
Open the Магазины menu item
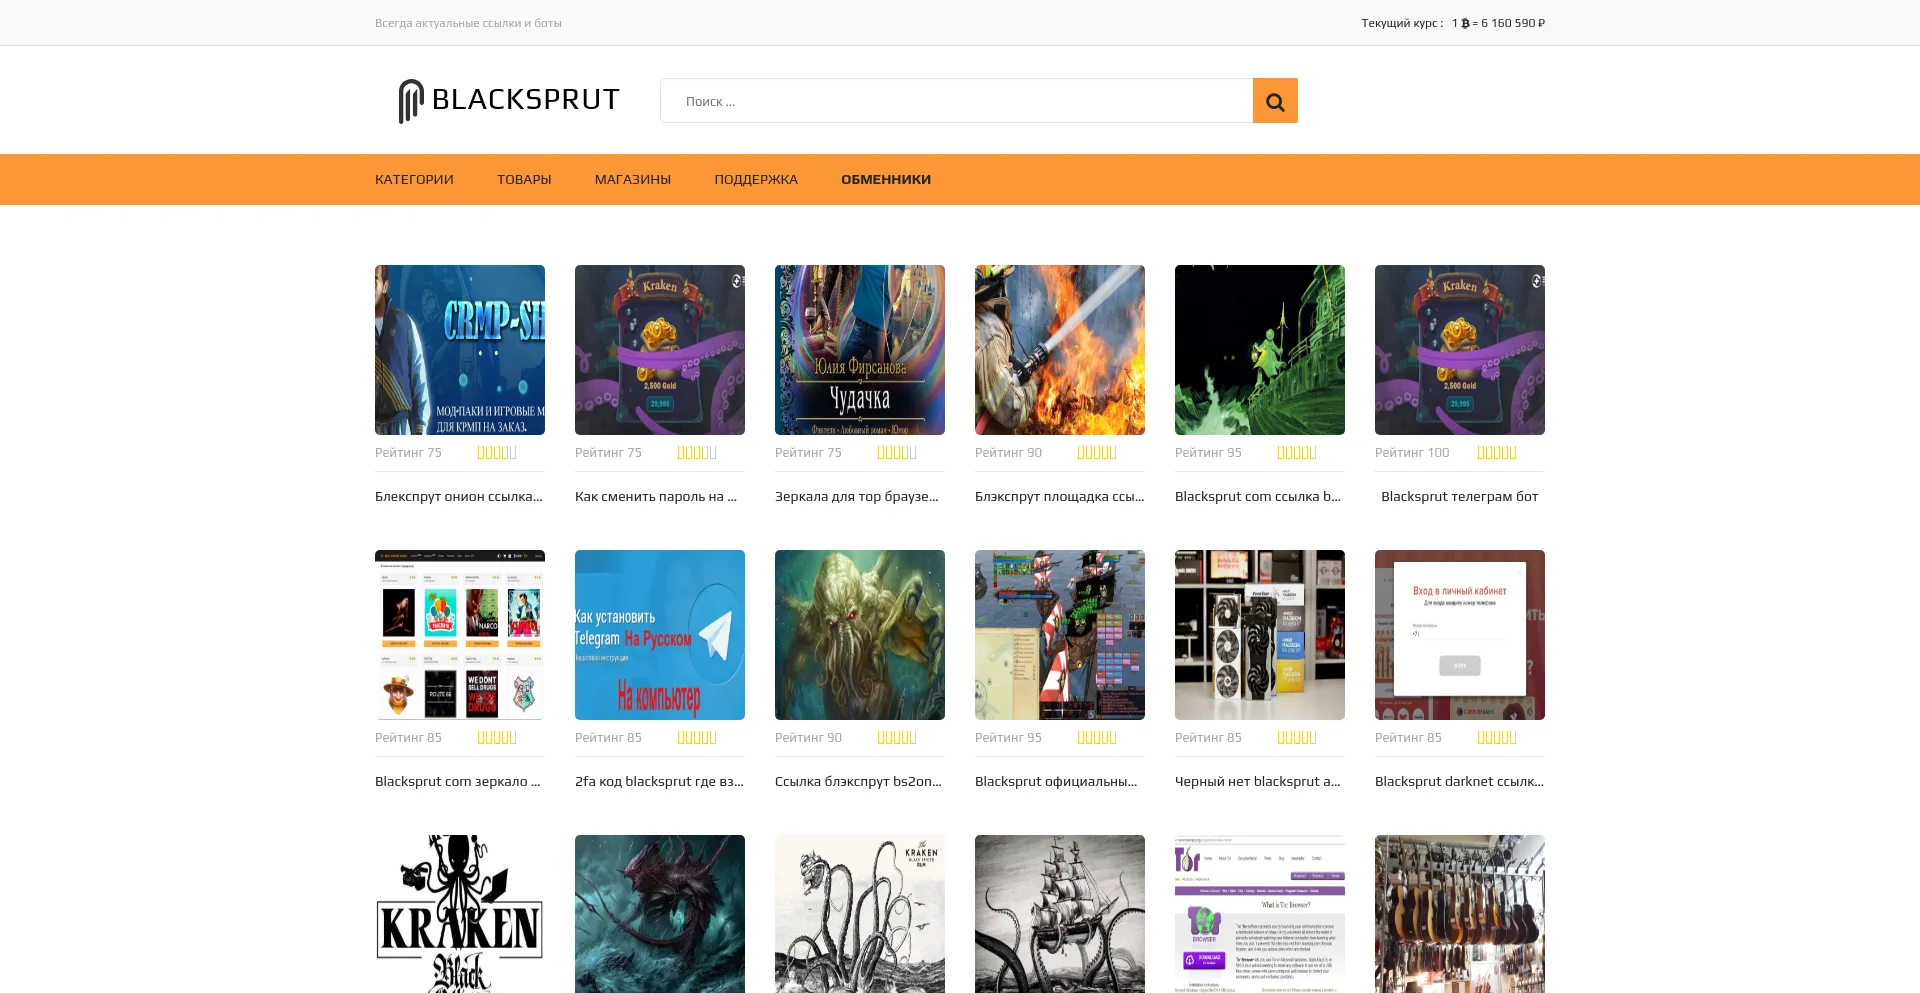click(633, 180)
